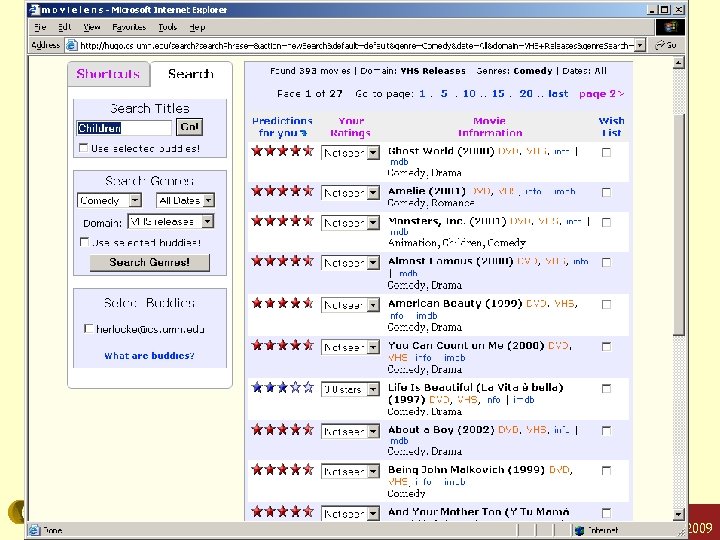Click the IE icon in the title bar
720x540 pixels.
34,10
